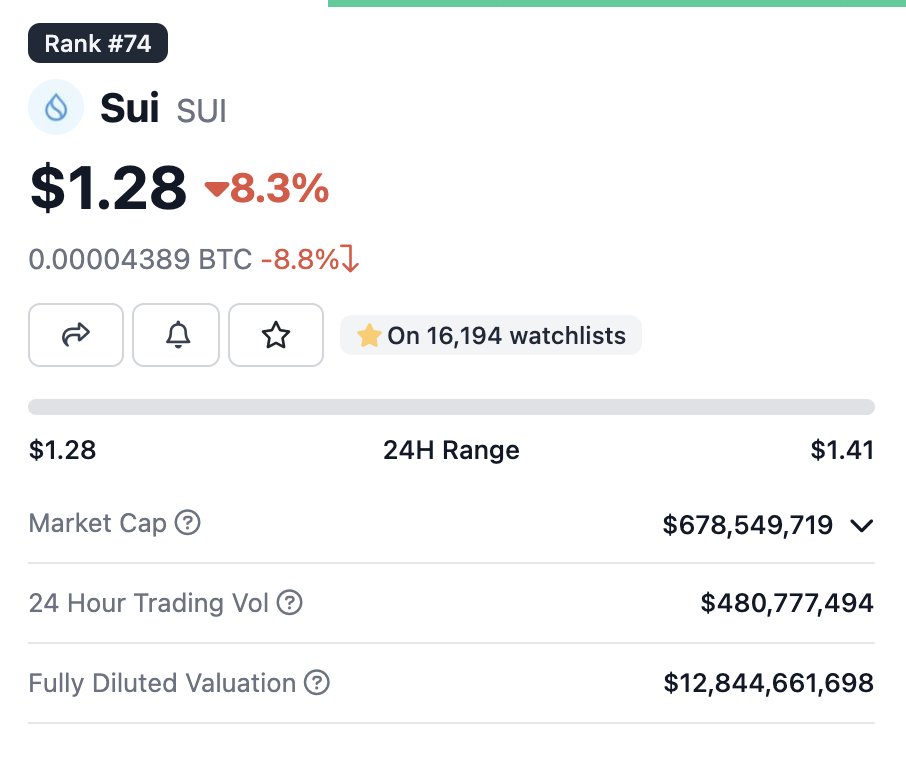Click the BTC price switch arrow icon
This screenshot has height=764, width=906.
(x=350, y=258)
